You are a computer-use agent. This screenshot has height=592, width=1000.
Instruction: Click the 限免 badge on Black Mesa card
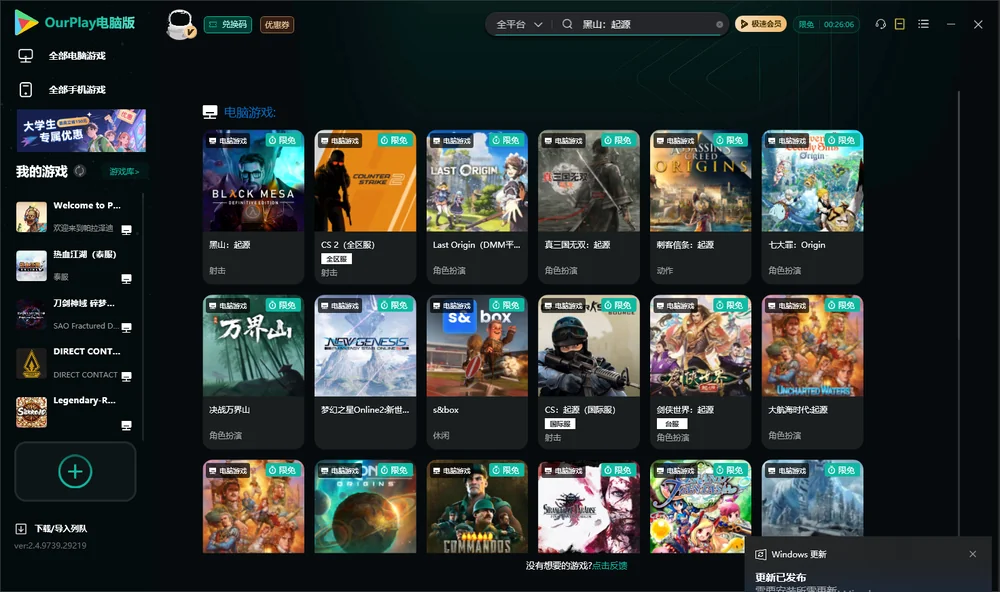point(283,140)
